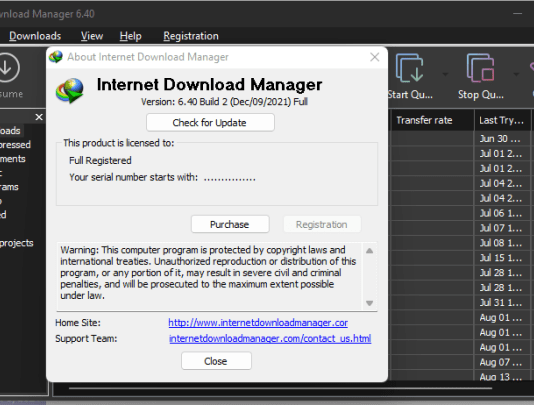Open the Downloads menu
The width and height of the screenshot is (534, 405).
[35, 36]
